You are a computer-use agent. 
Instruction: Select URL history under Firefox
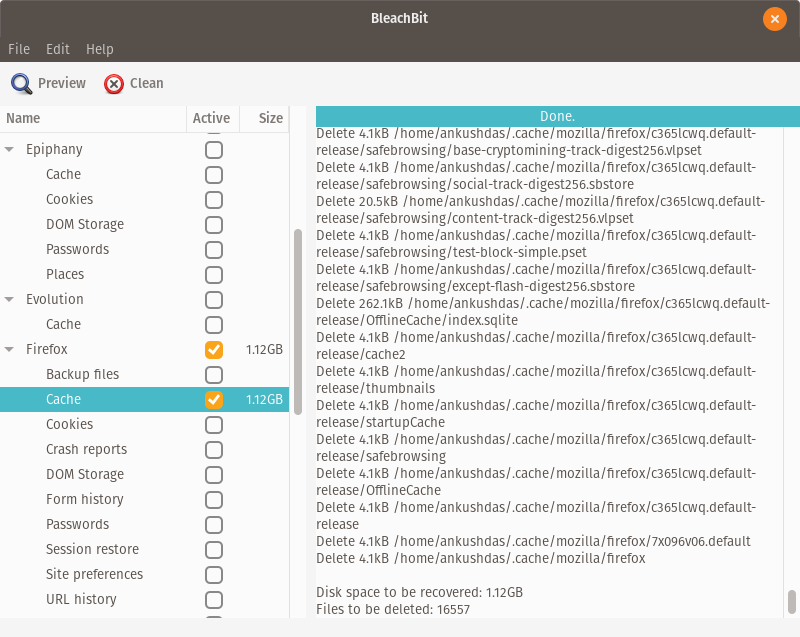pyautogui.click(x=144, y=599)
